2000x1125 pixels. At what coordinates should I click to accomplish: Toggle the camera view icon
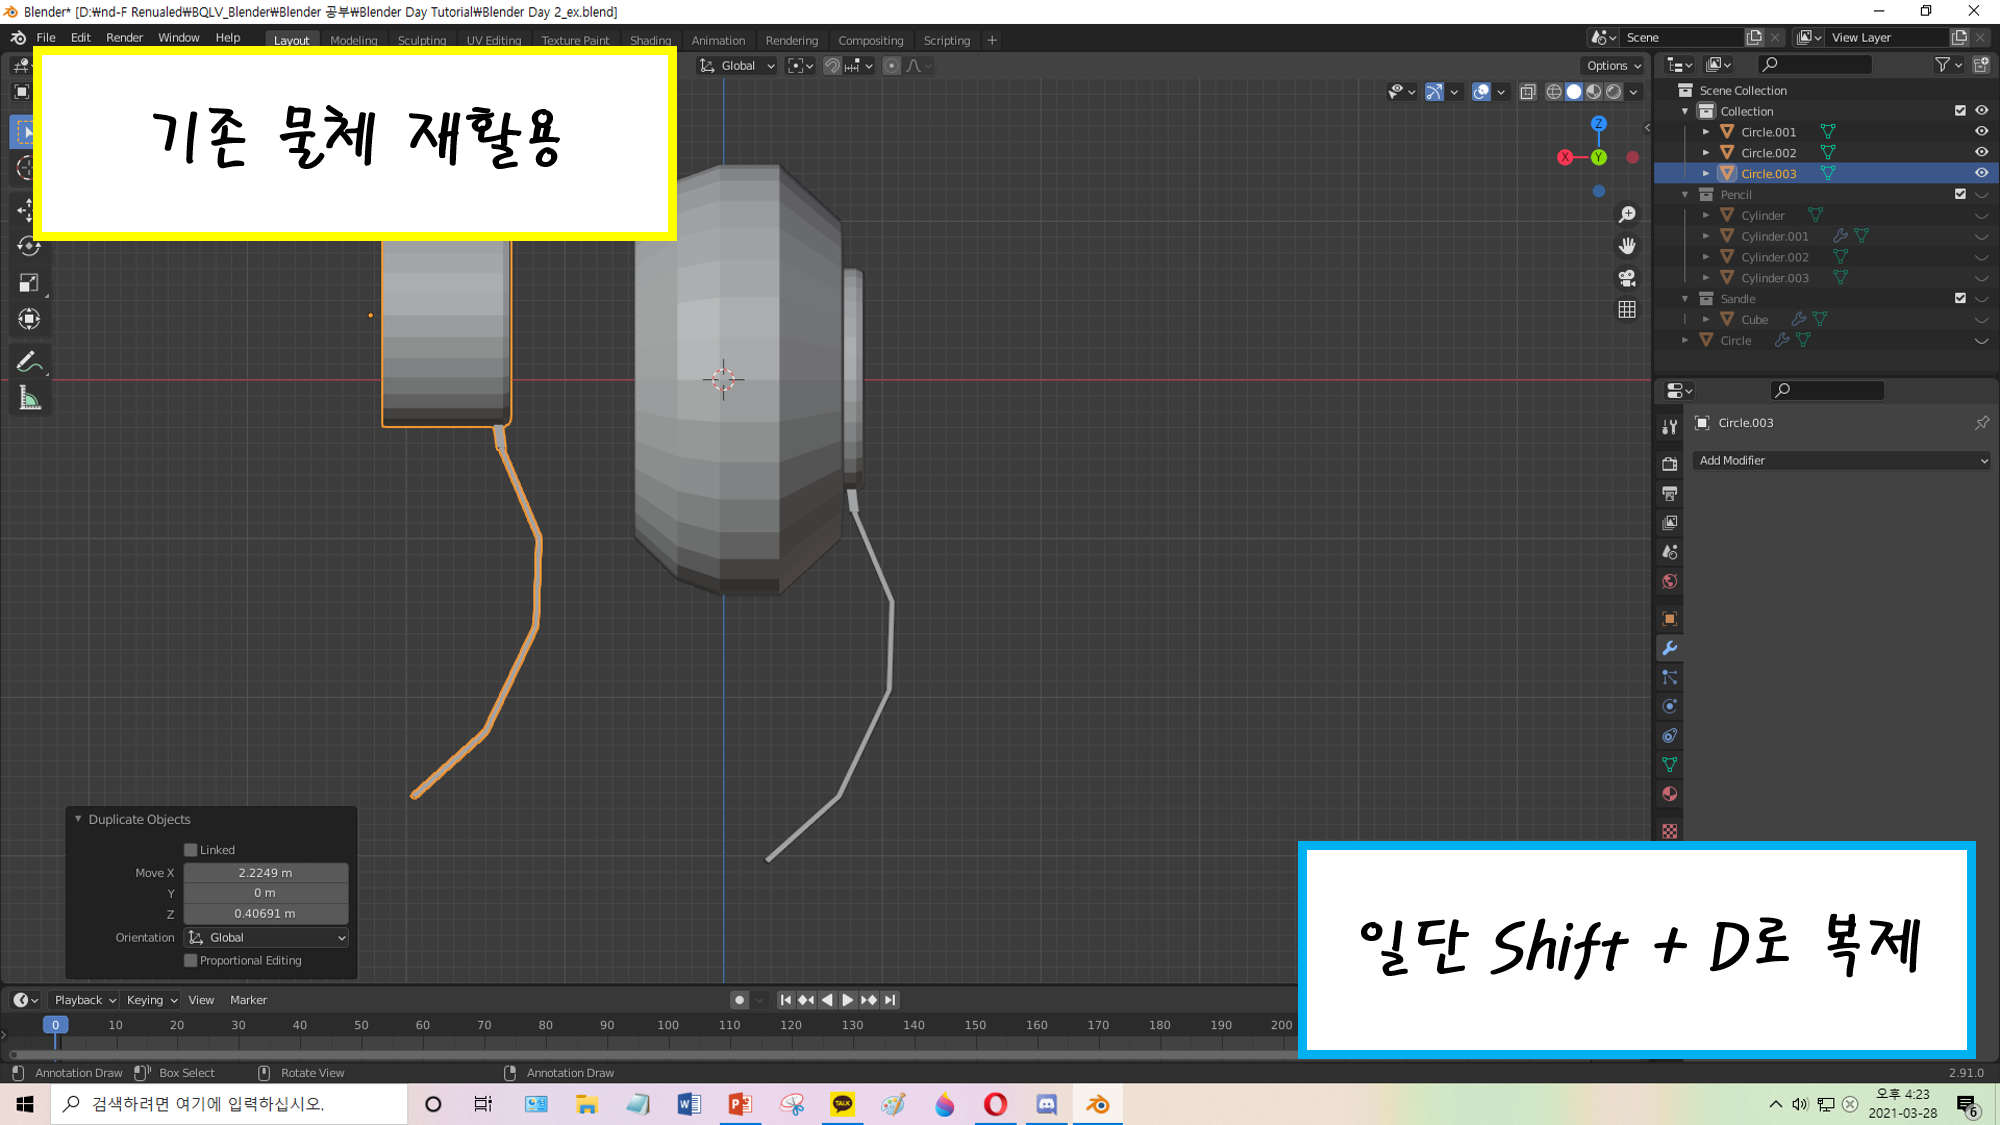(x=1627, y=278)
